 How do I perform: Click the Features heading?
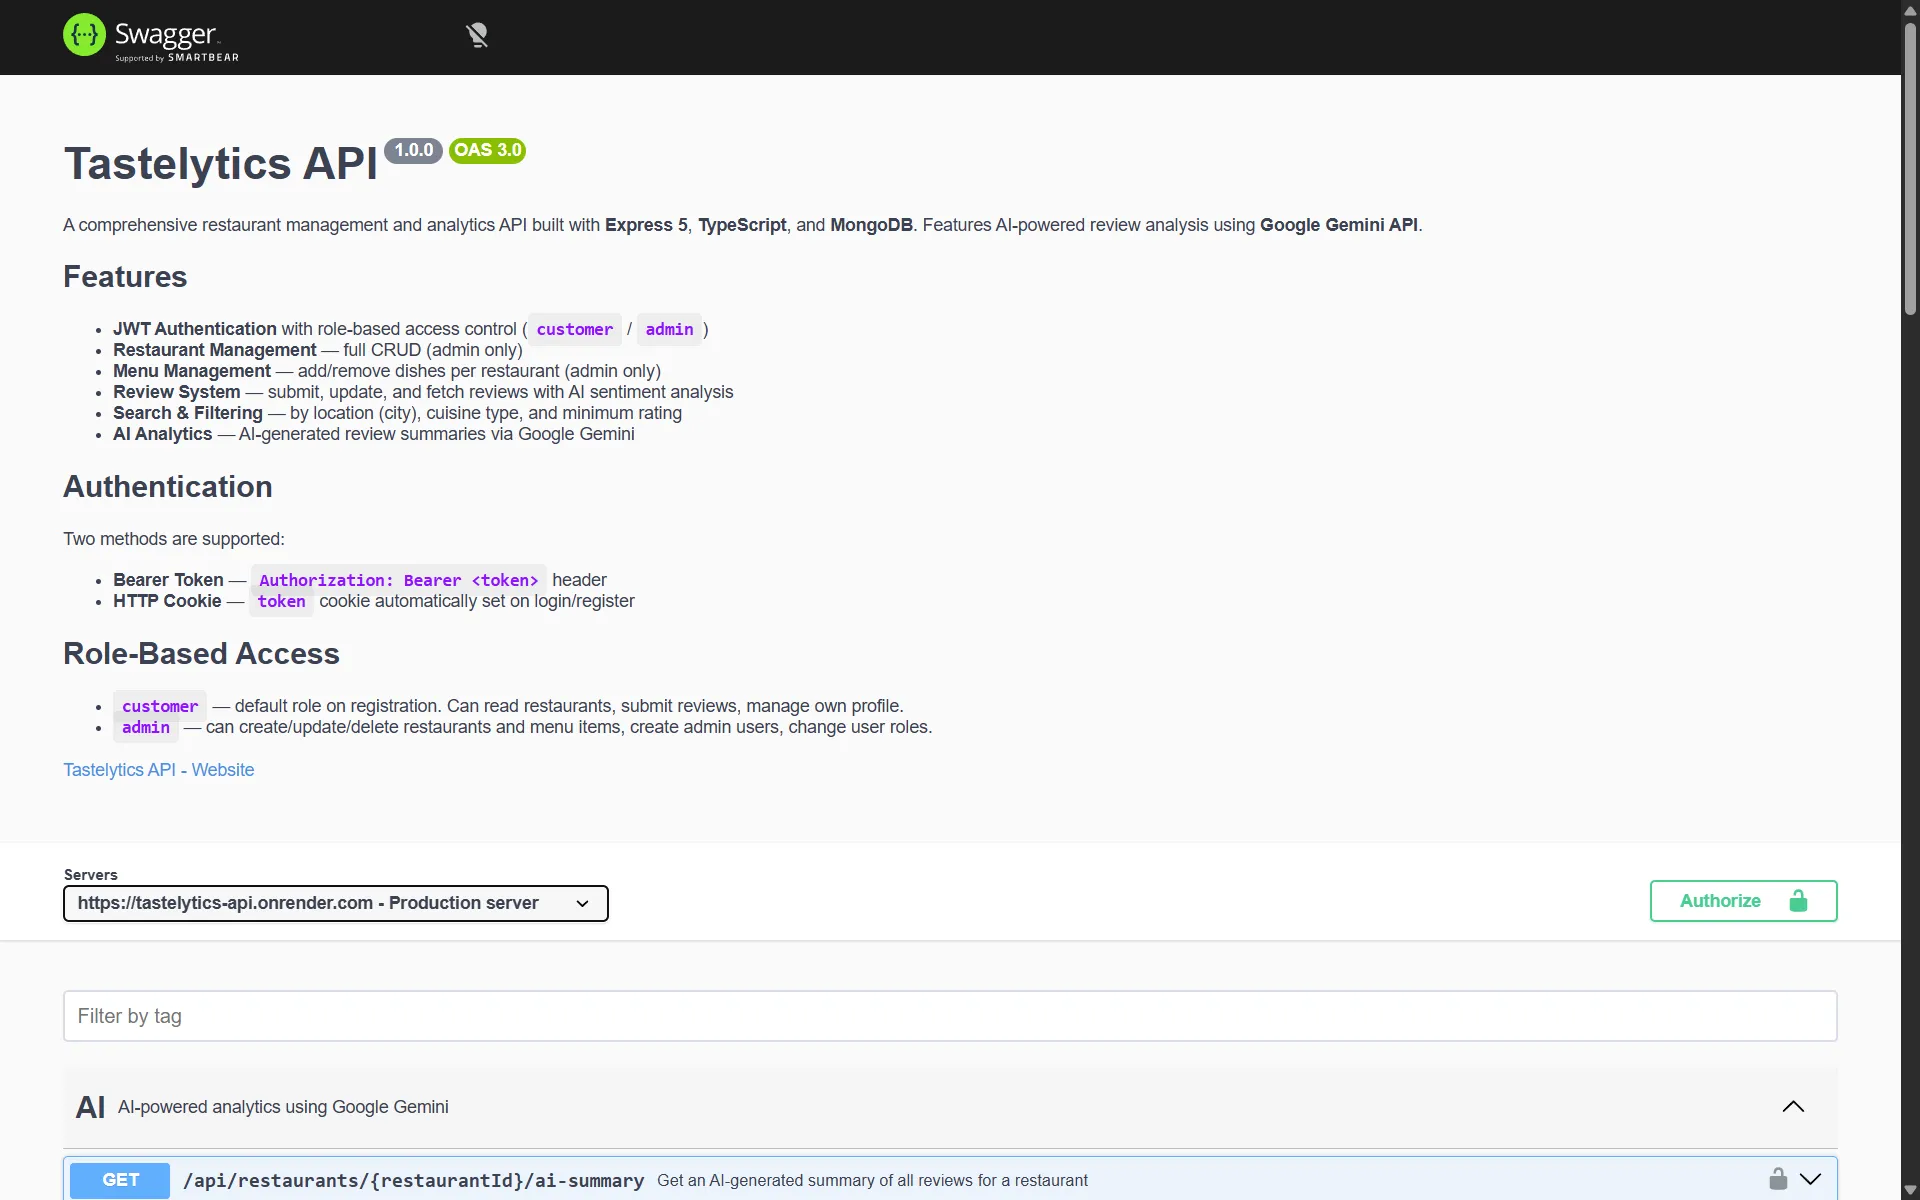(x=125, y=277)
